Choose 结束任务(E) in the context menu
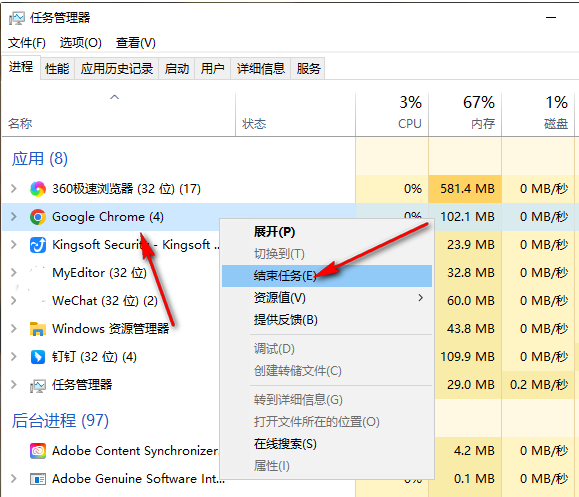579x497 pixels. 326,276
